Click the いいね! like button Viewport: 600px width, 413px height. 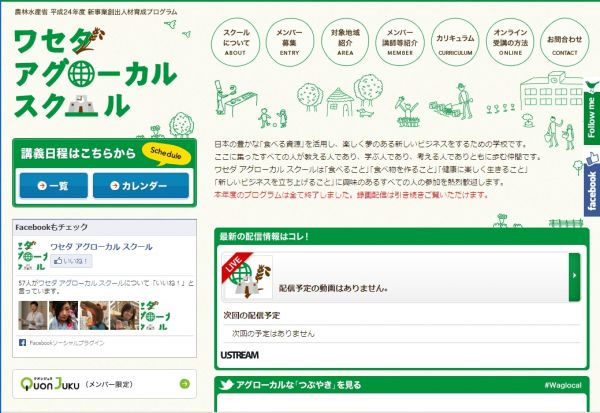click(x=71, y=261)
